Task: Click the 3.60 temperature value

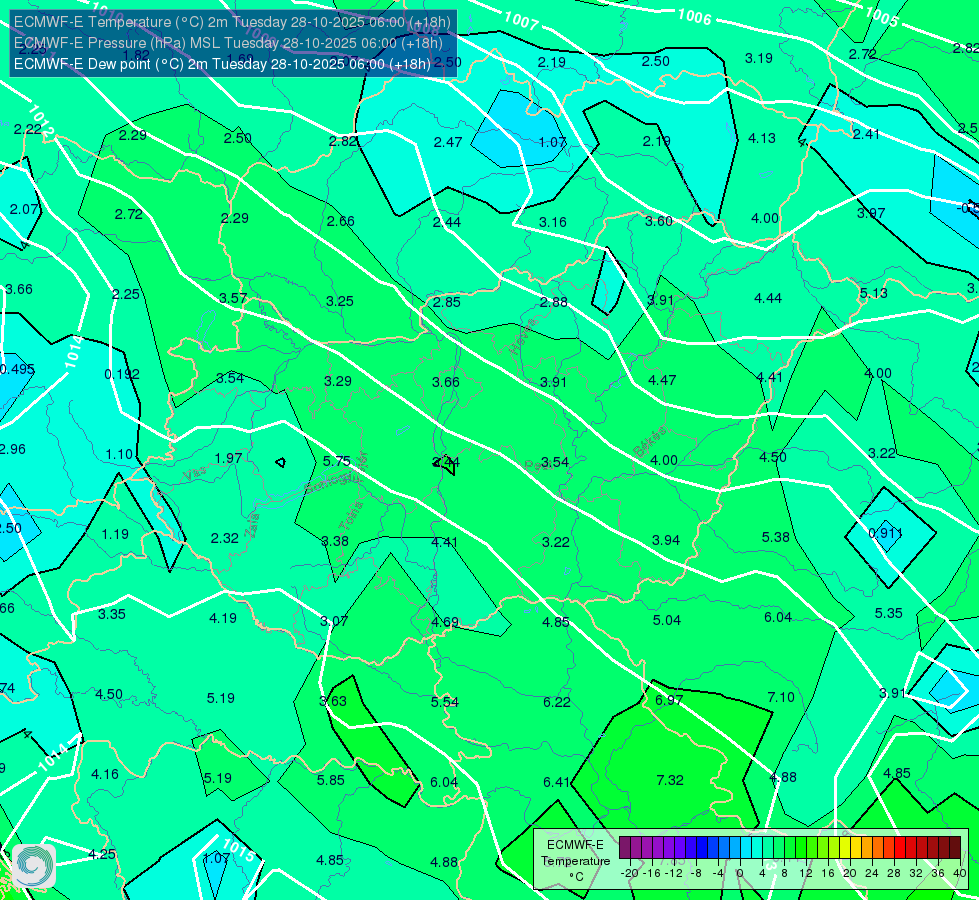Action: 659,221
